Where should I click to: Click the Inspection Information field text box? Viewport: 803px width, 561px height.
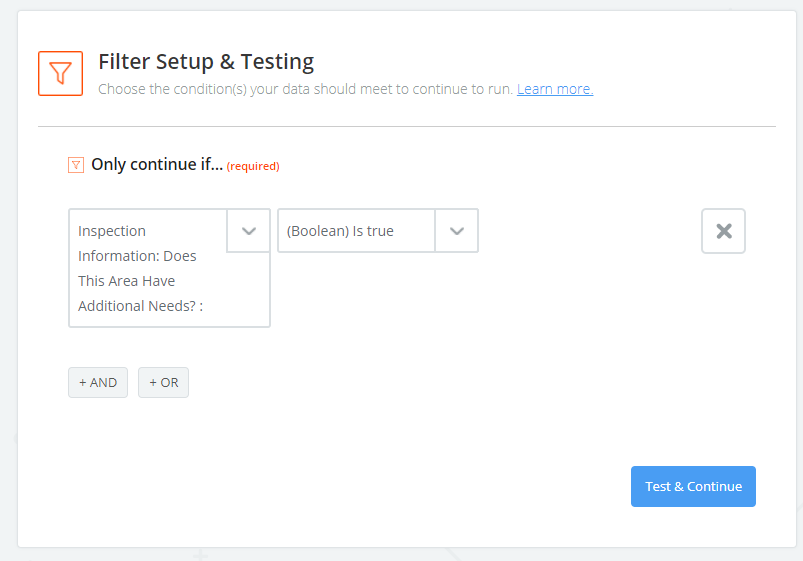[x=148, y=268]
